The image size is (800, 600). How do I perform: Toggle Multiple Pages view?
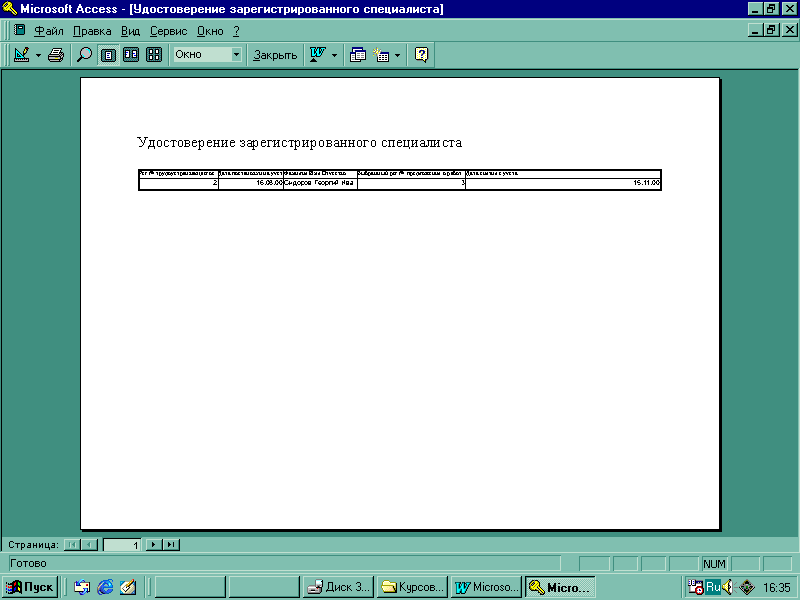pyautogui.click(x=154, y=55)
